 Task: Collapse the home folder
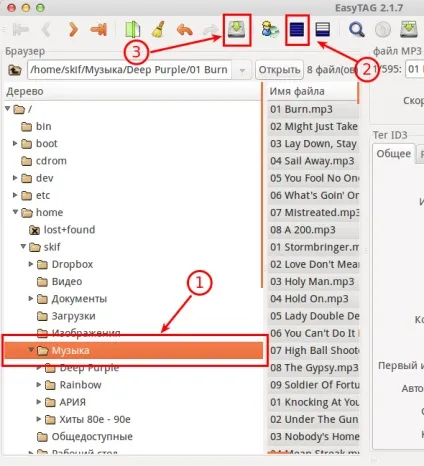point(15,212)
